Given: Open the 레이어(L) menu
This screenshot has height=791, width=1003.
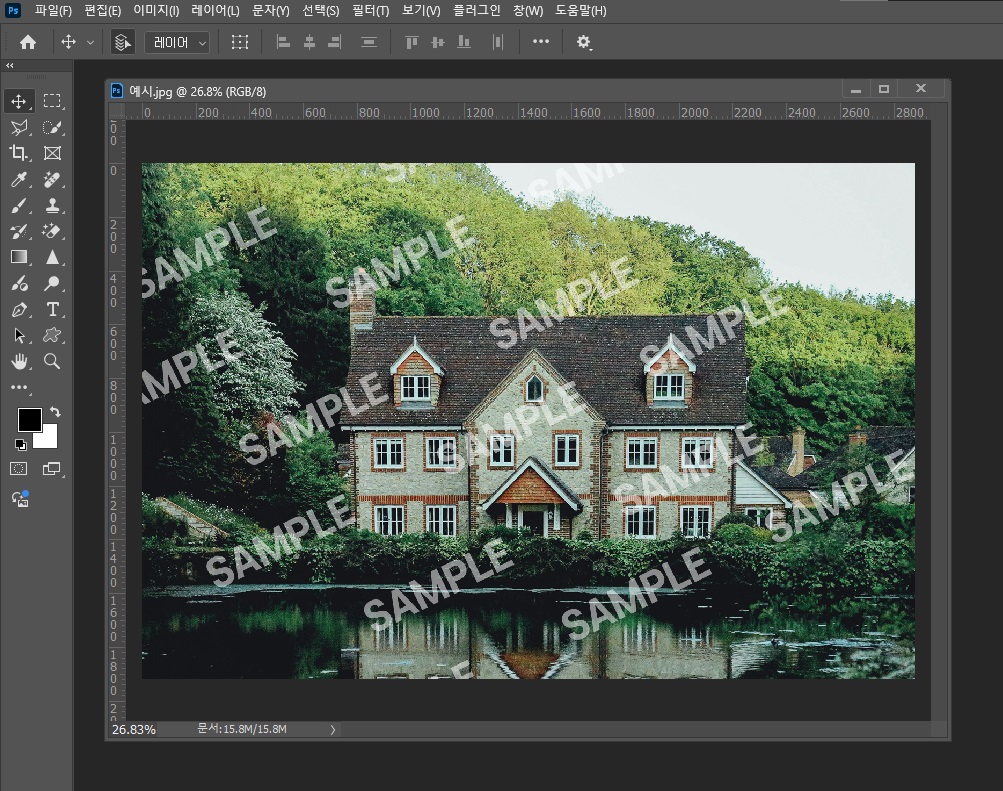Looking at the screenshot, I should coord(215,11).
